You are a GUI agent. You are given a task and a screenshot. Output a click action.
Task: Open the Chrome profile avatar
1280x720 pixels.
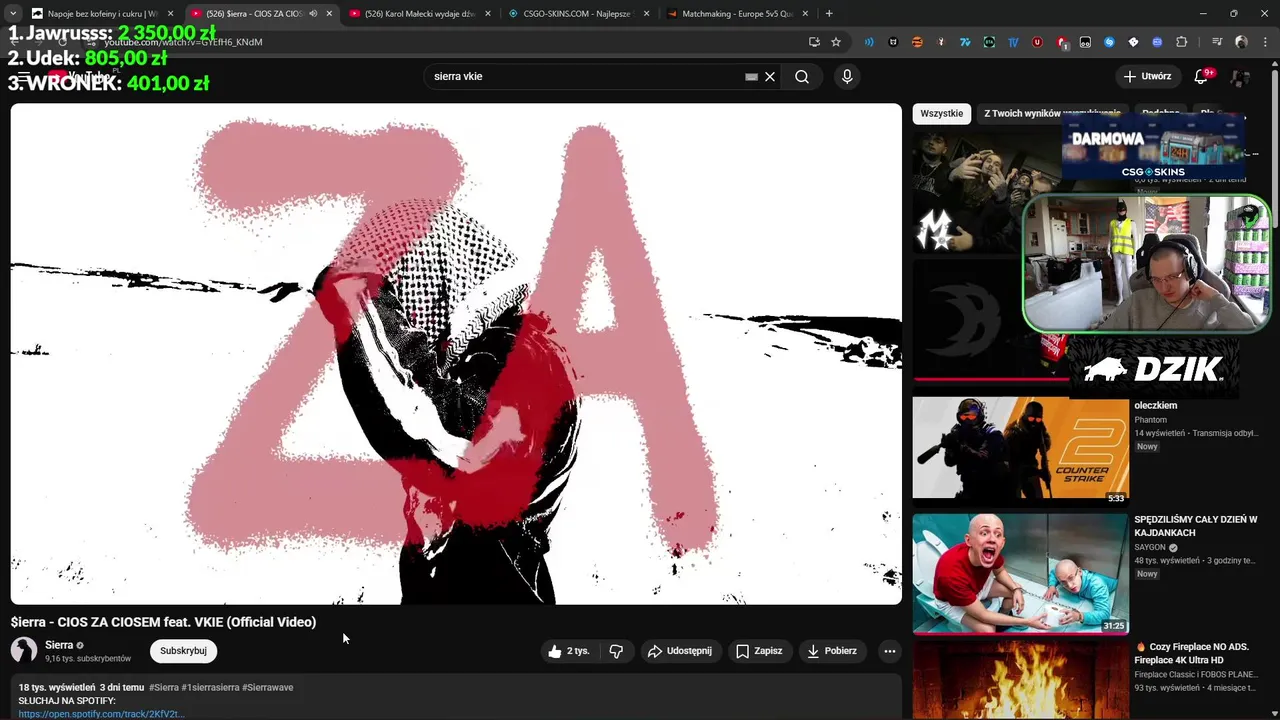[x=1241, y=42]
